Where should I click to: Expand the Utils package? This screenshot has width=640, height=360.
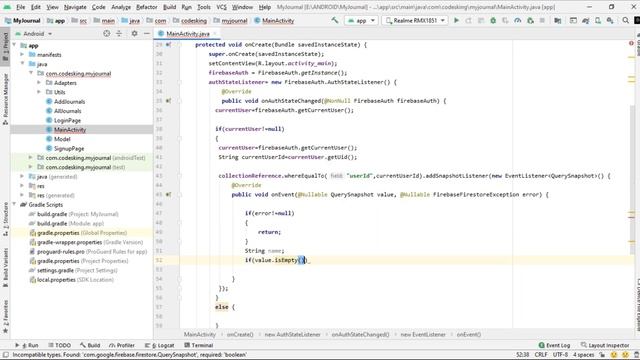click(x=39, y=92)
